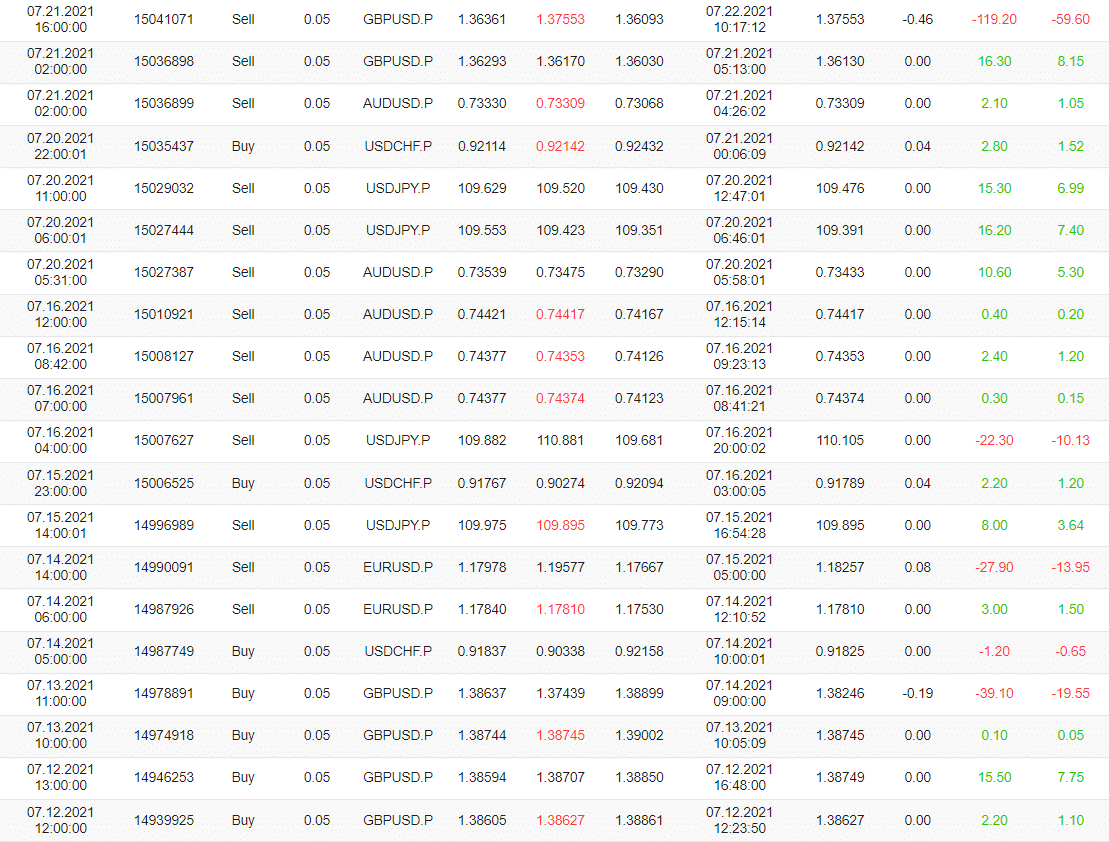
Task: Select ticket number 14987749
Action: point(163,651)
